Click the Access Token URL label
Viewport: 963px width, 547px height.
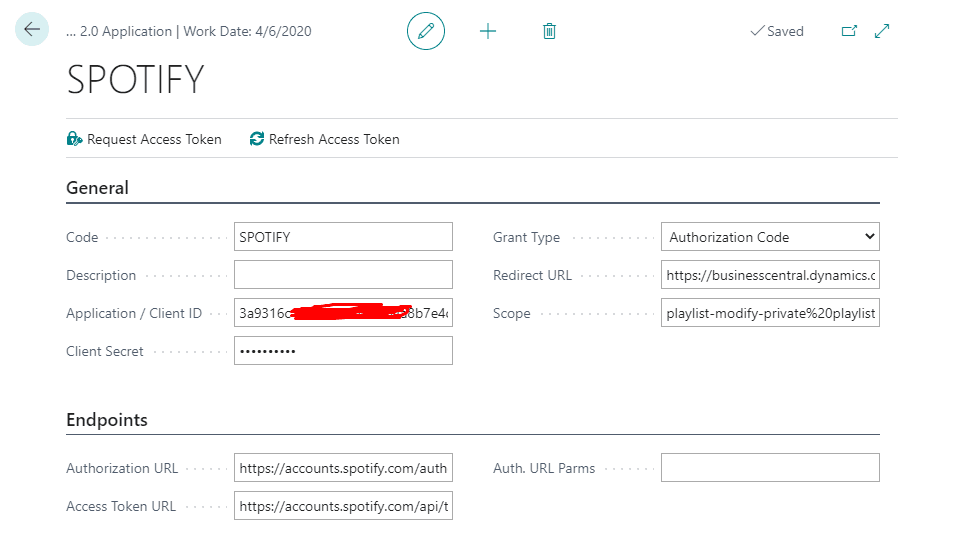click(121, 506)
